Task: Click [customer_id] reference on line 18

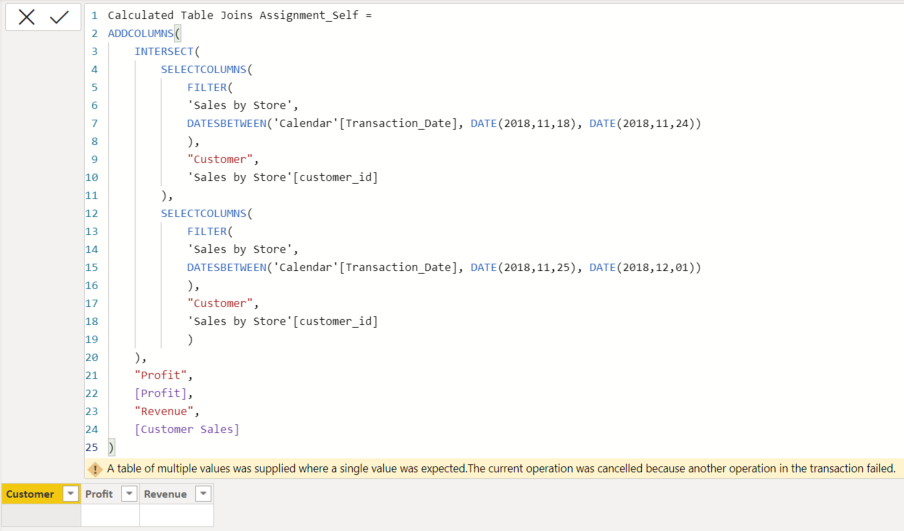Action: point(336,322)
